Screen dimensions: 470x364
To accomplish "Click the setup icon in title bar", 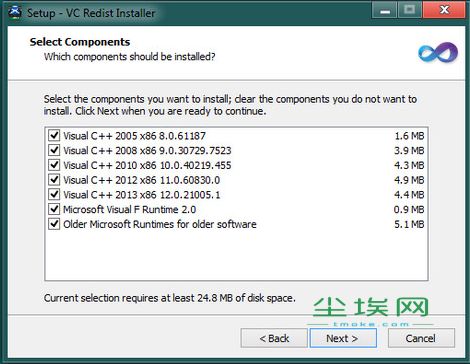I will (x=15, y=12).
